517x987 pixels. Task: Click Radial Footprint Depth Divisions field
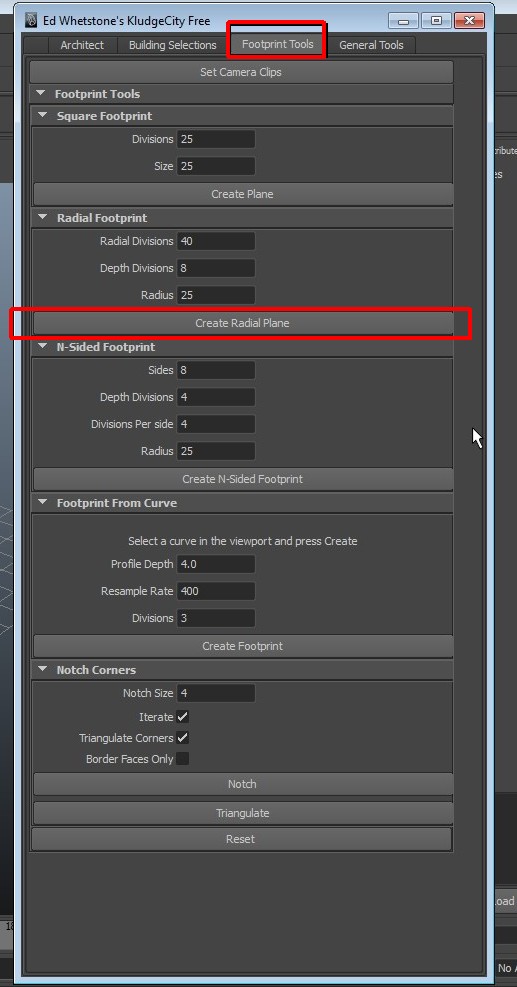[216, 268]
